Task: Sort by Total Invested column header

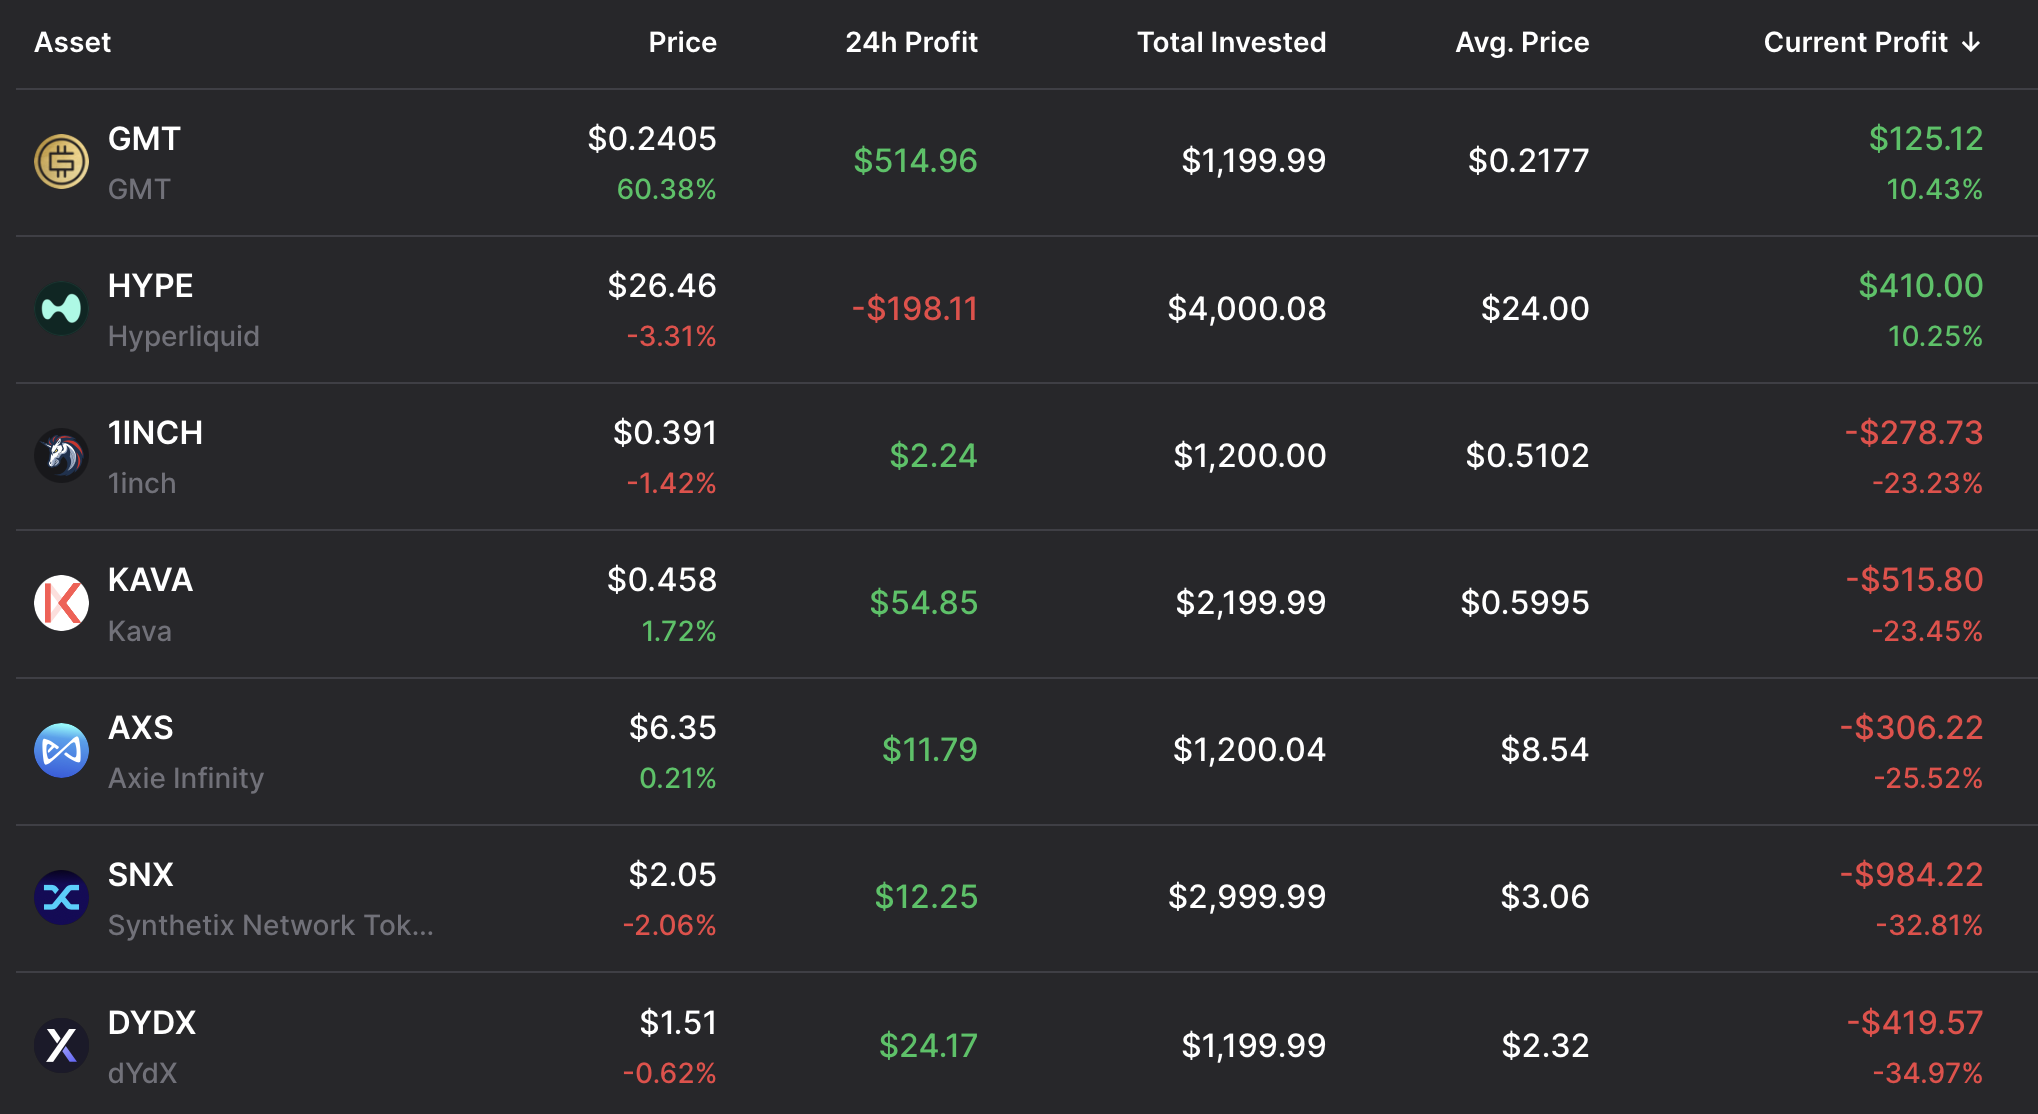Action: [1231, 42]
